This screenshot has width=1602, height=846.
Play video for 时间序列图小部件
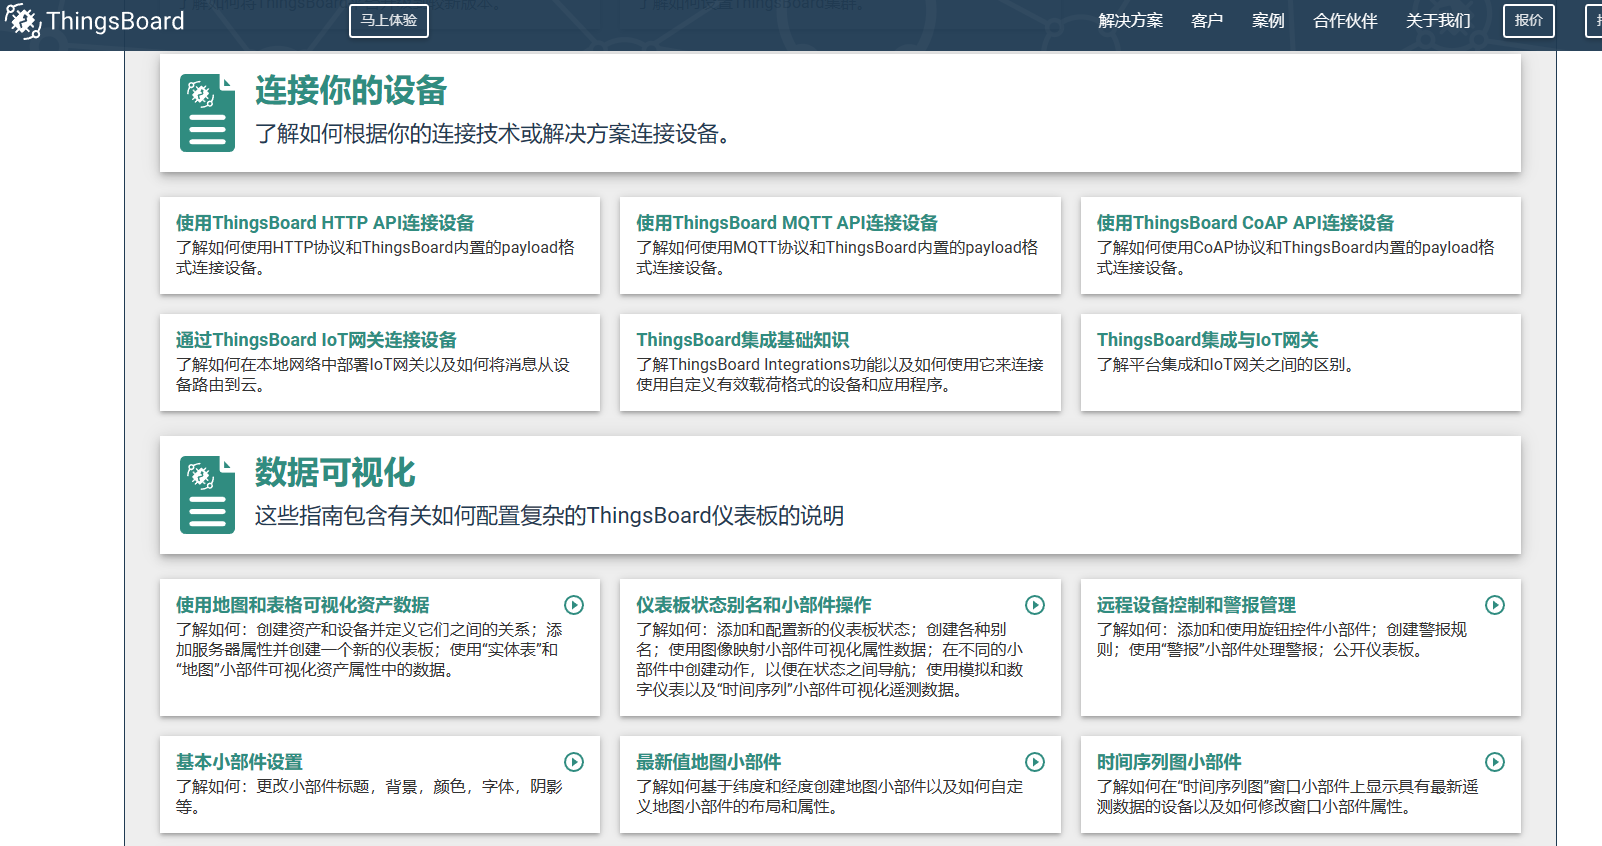tap(1495, 762)
